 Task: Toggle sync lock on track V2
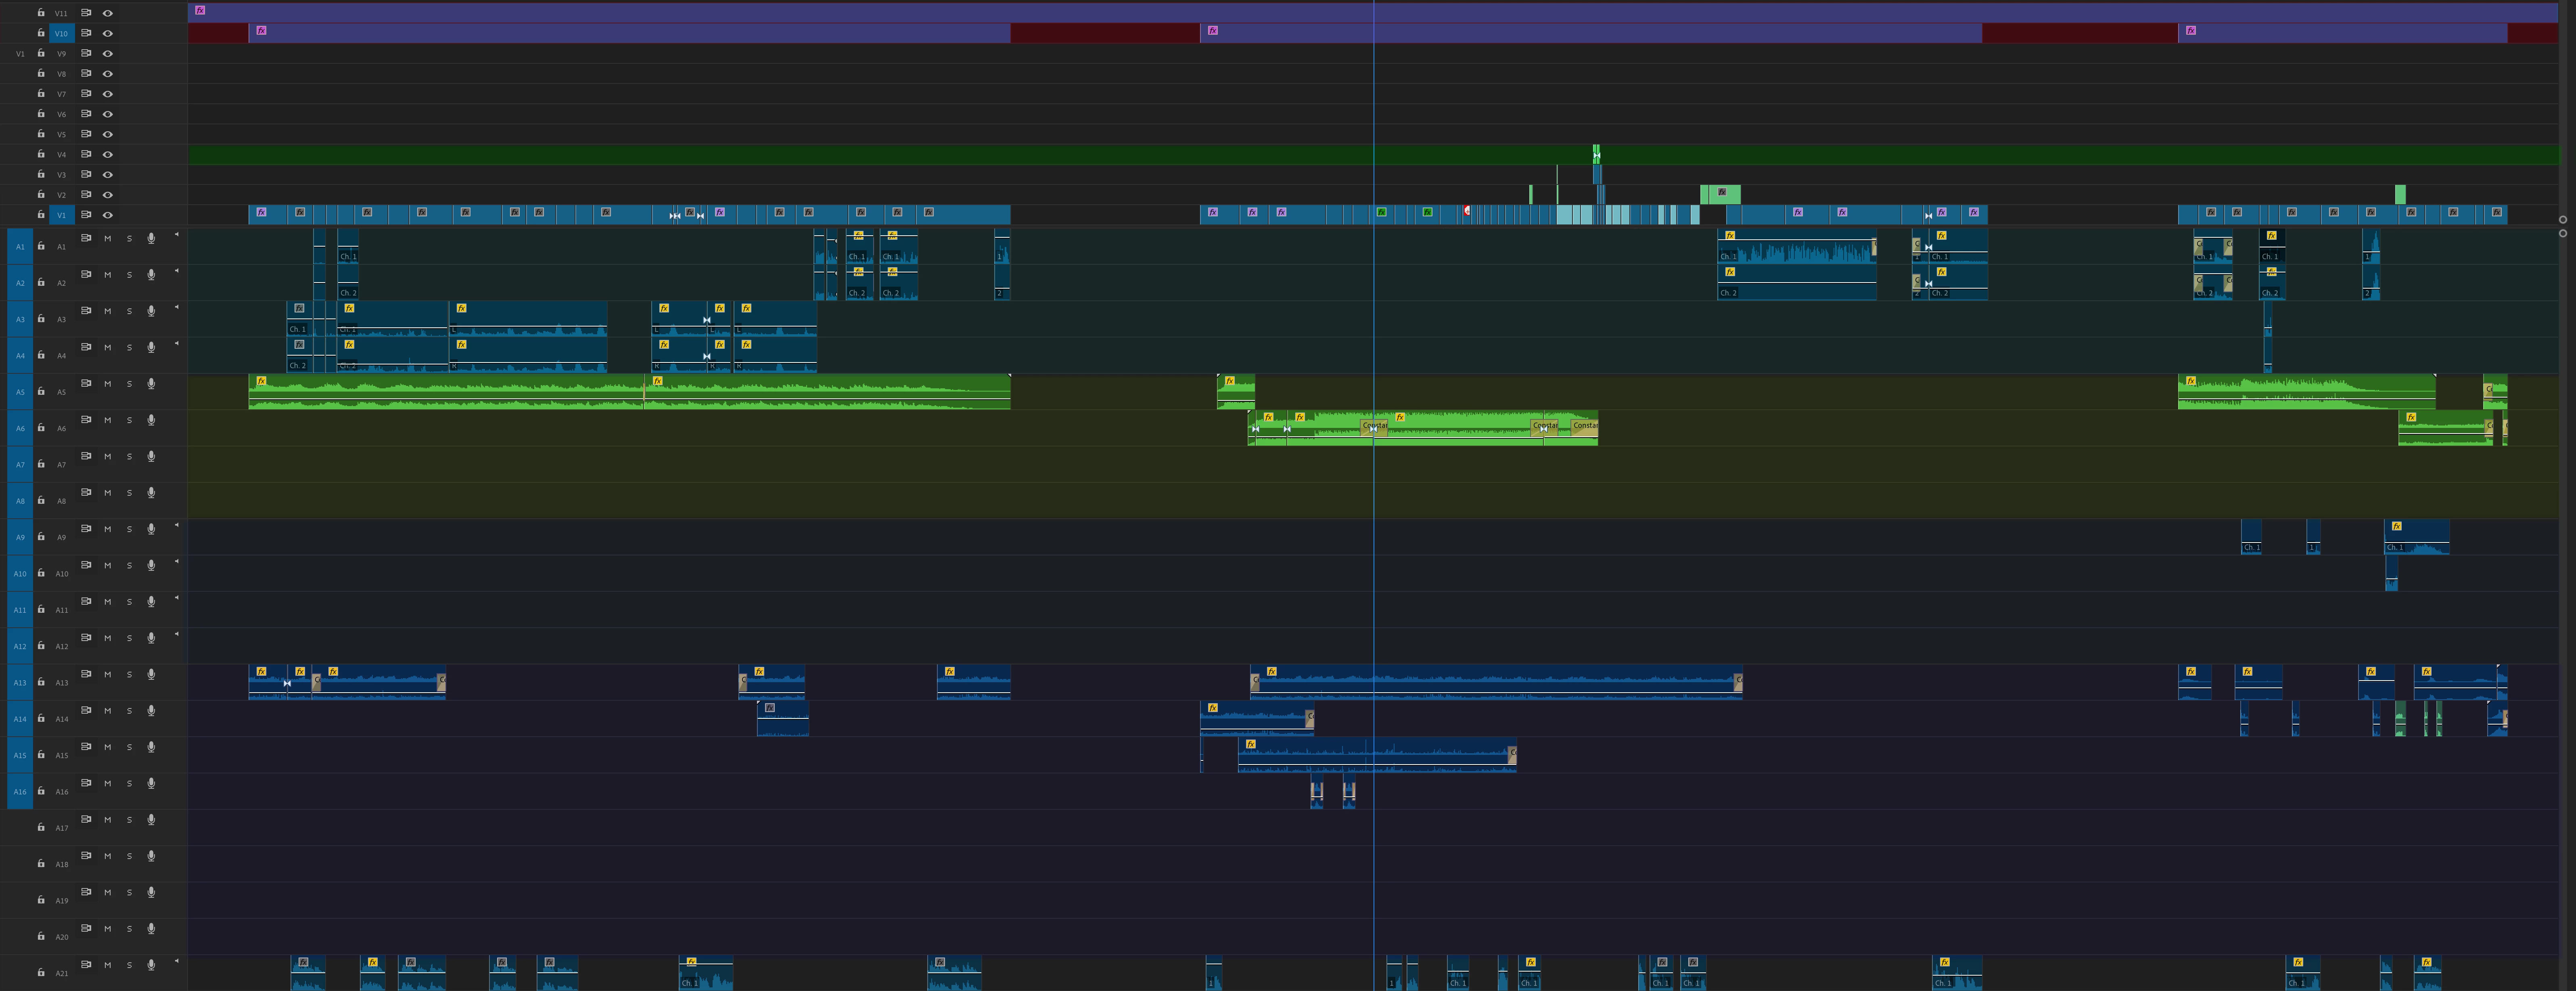pos(86,194)
